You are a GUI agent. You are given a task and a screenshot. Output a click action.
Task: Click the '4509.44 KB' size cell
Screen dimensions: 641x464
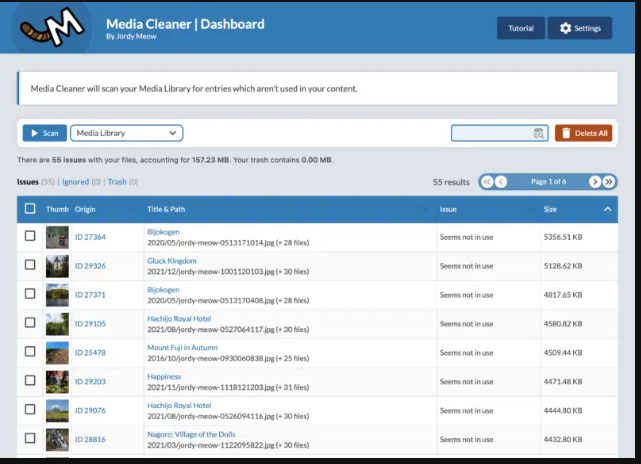click(563, 353)
